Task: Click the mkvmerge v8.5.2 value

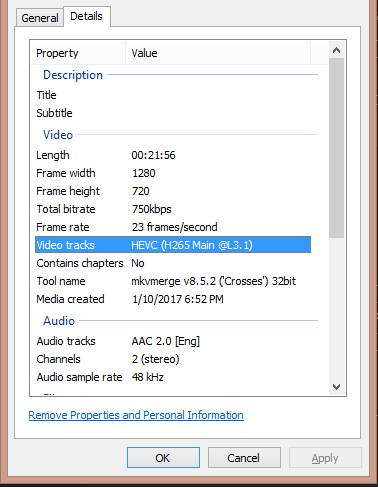Action: pos(213,281)
